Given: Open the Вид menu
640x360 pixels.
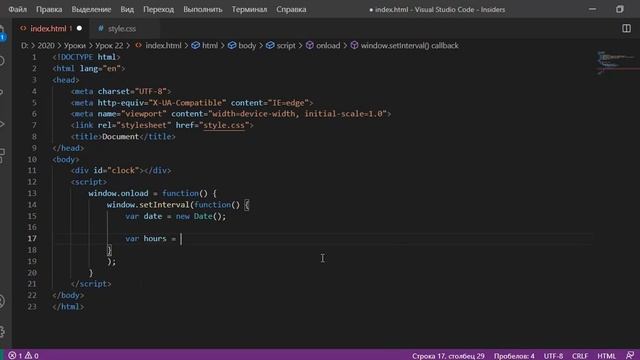Looking at the screenshot, I should [x=127, y=9].
